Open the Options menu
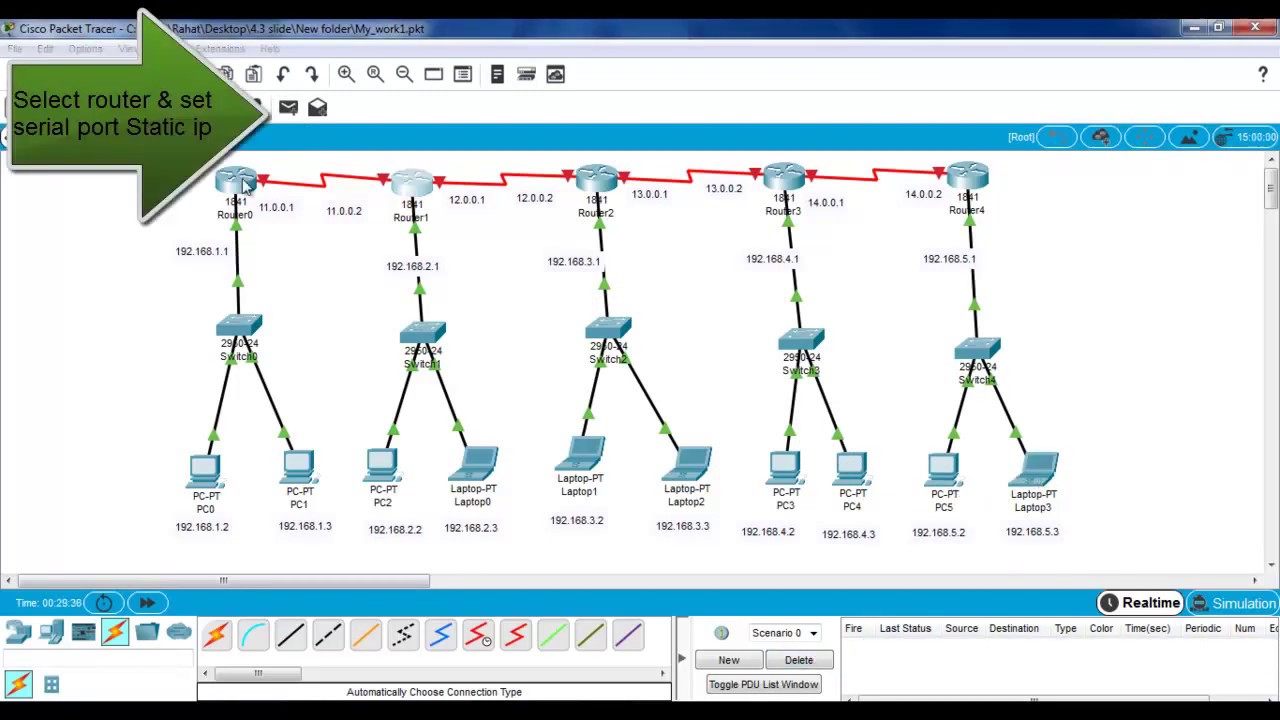Image resolution: width=1280 pixels, height=720 pixels. pos(85,49)
